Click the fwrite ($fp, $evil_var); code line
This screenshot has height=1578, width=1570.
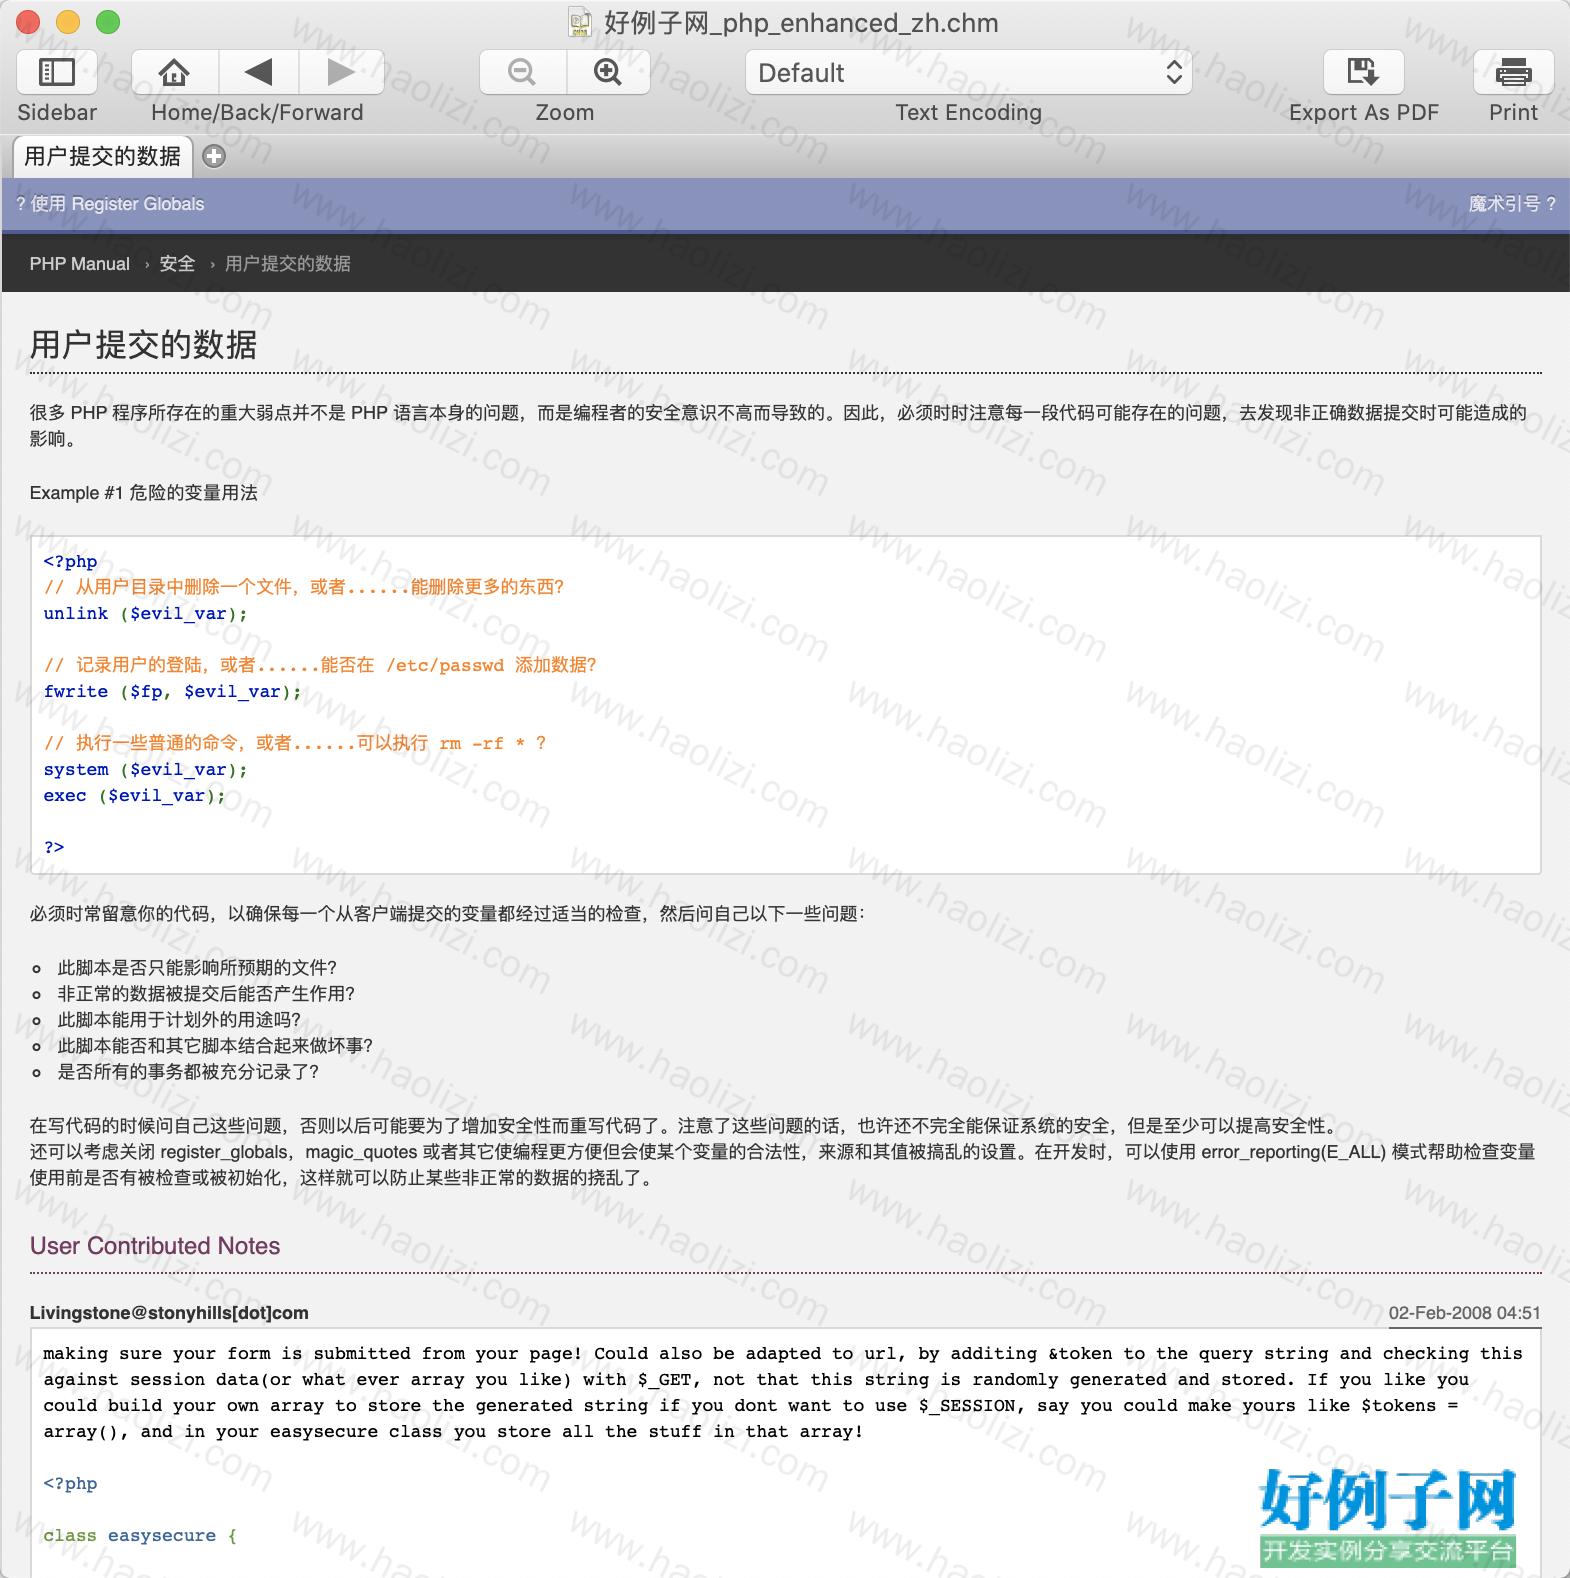172,692
